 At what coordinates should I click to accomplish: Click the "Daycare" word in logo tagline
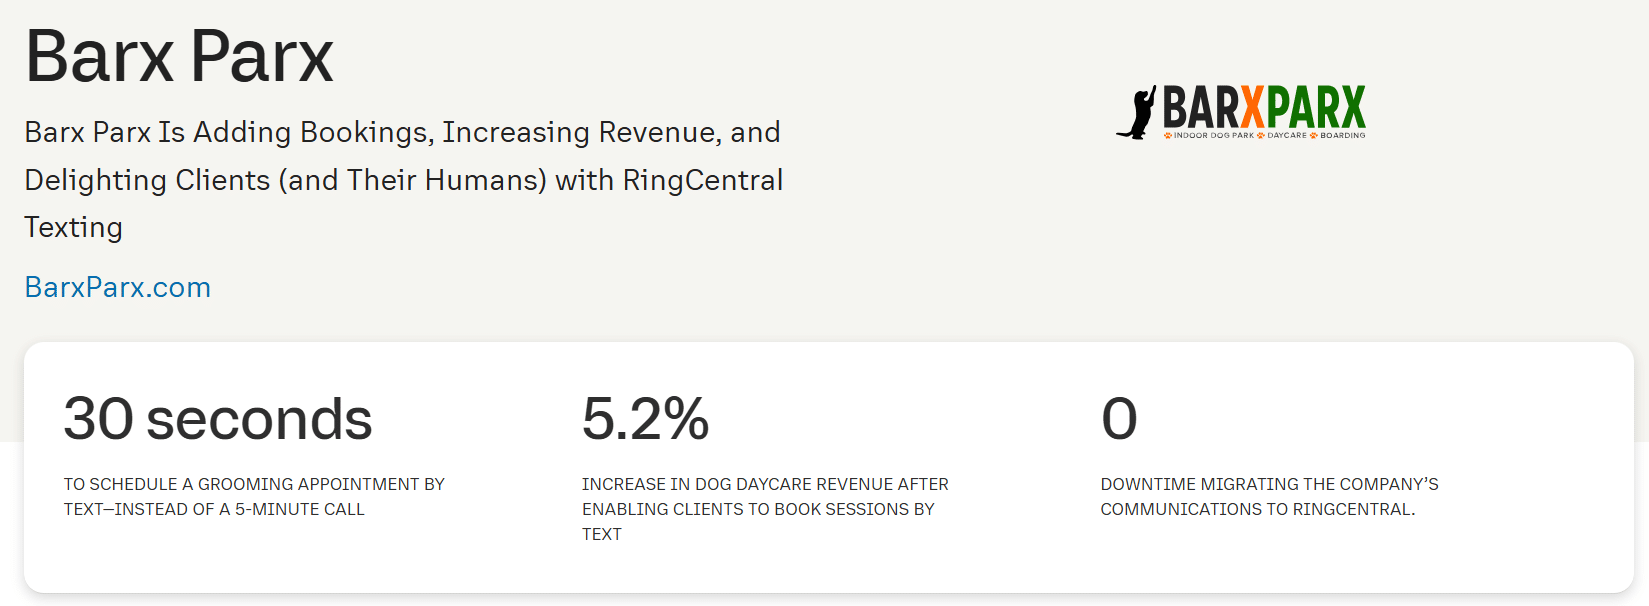[x=1287, y=135]
